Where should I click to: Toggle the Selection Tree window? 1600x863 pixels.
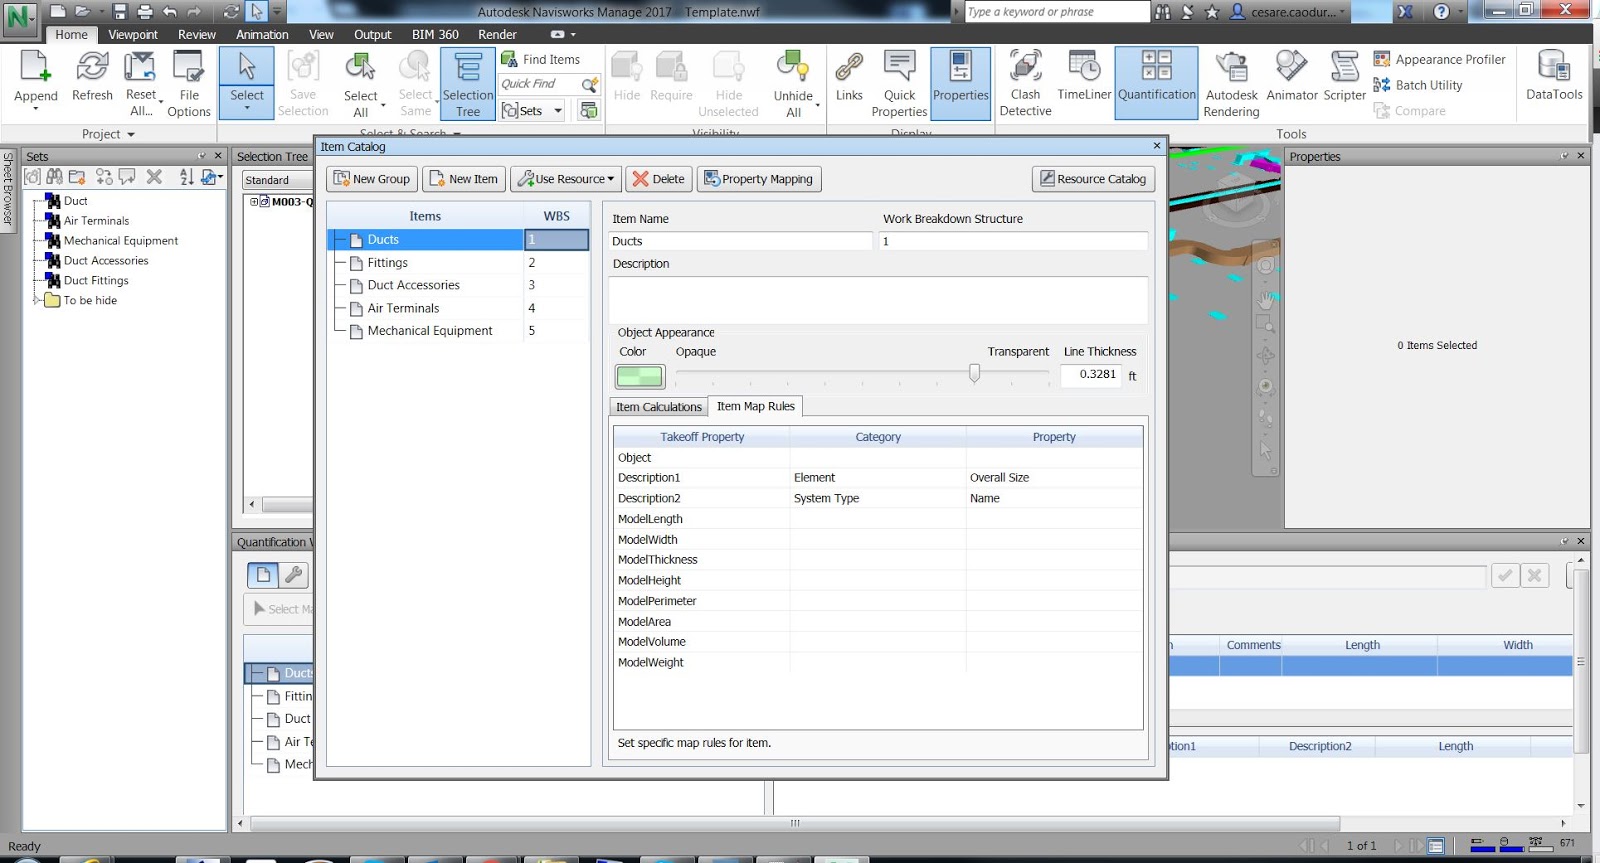click(x=468, y=84)
